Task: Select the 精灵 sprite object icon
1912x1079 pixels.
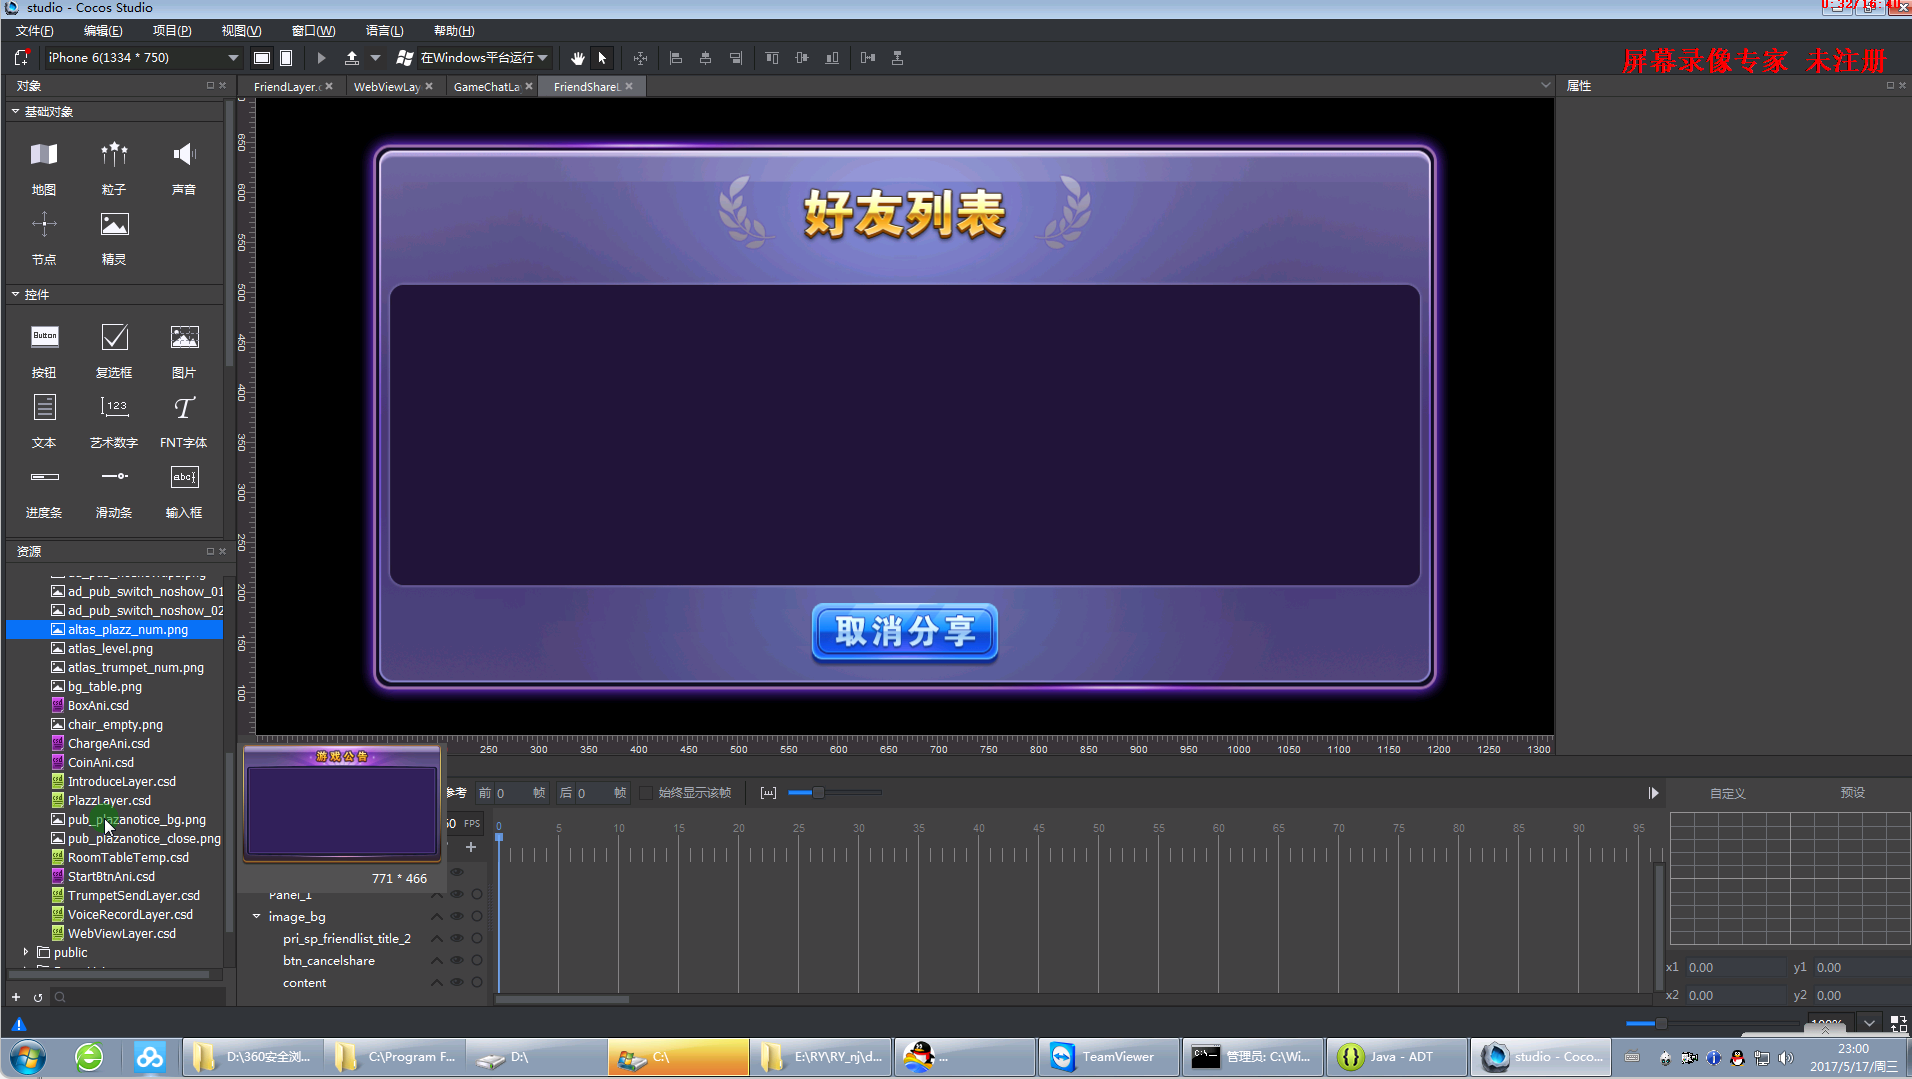Action: coord(114,225)
